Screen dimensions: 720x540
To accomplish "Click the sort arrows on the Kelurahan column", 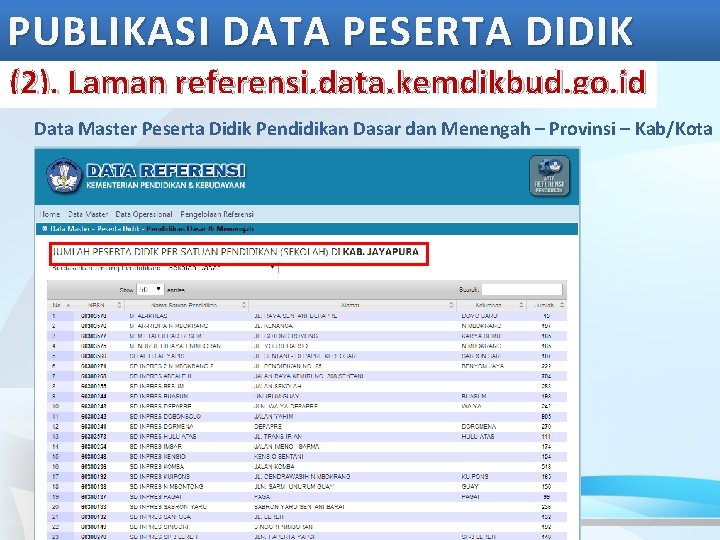I will coord(521,305).
